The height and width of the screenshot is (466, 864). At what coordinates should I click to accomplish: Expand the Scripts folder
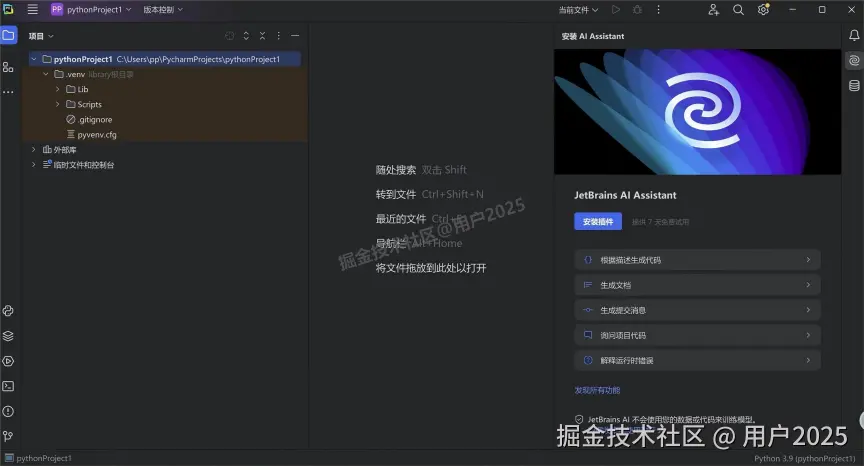point(57,104)
